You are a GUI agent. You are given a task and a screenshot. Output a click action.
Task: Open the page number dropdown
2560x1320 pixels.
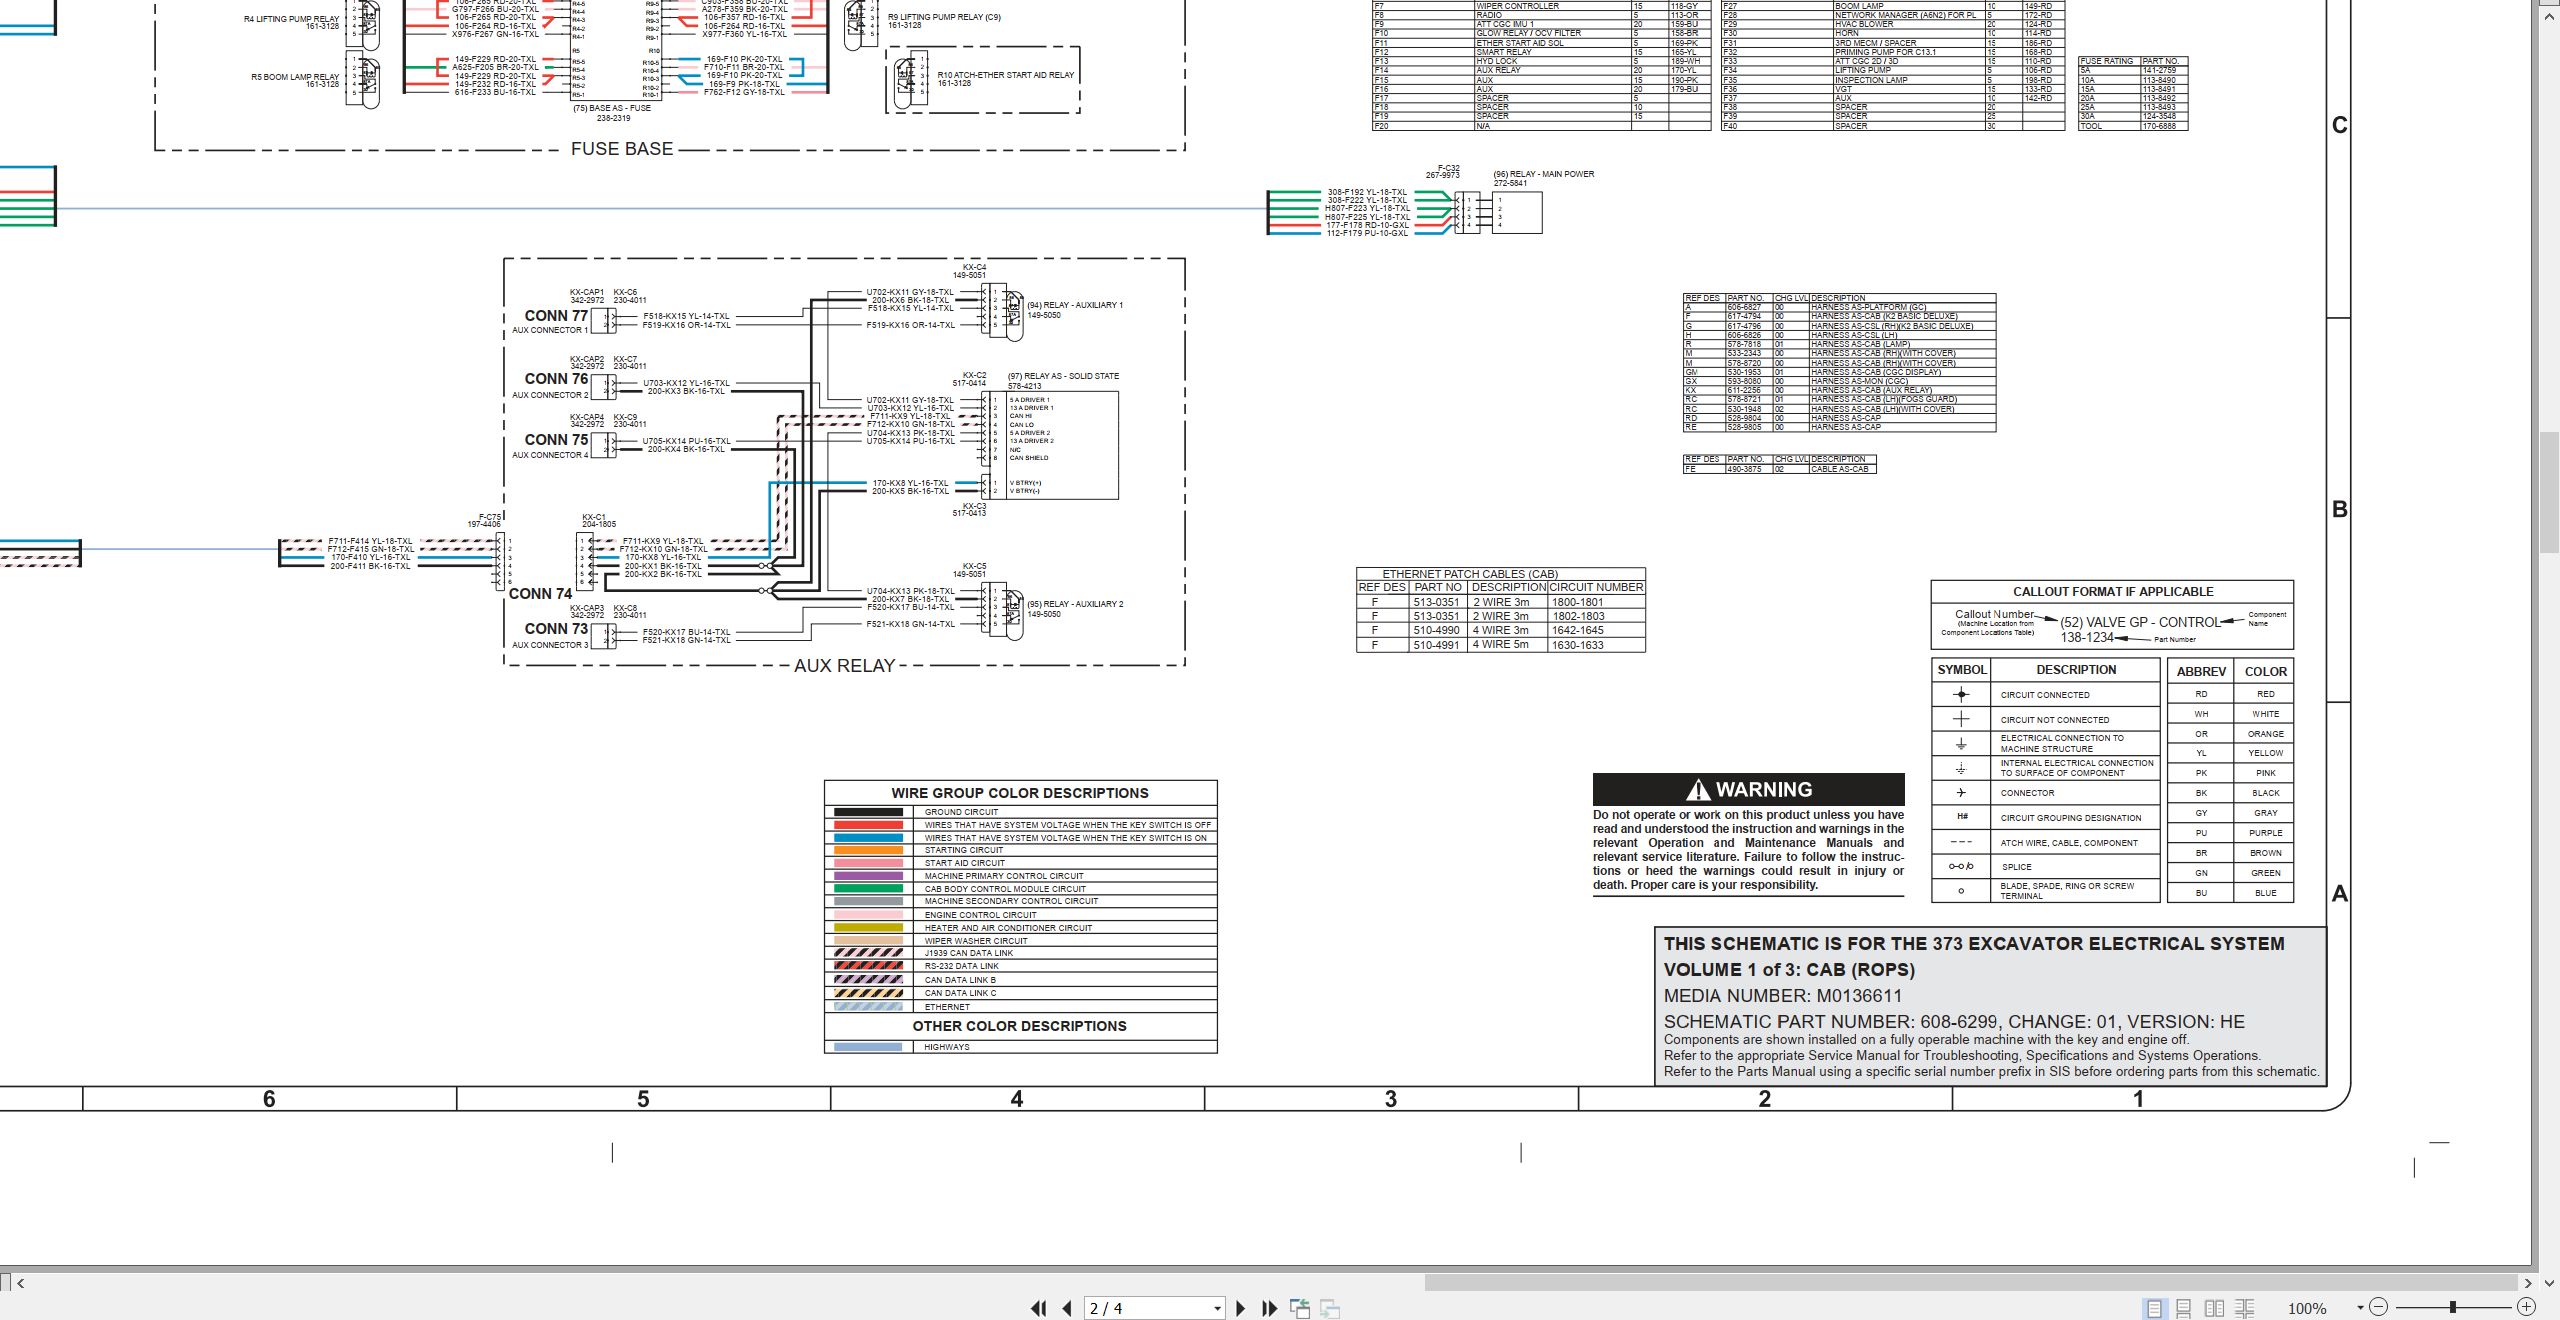point(1217,1308)
